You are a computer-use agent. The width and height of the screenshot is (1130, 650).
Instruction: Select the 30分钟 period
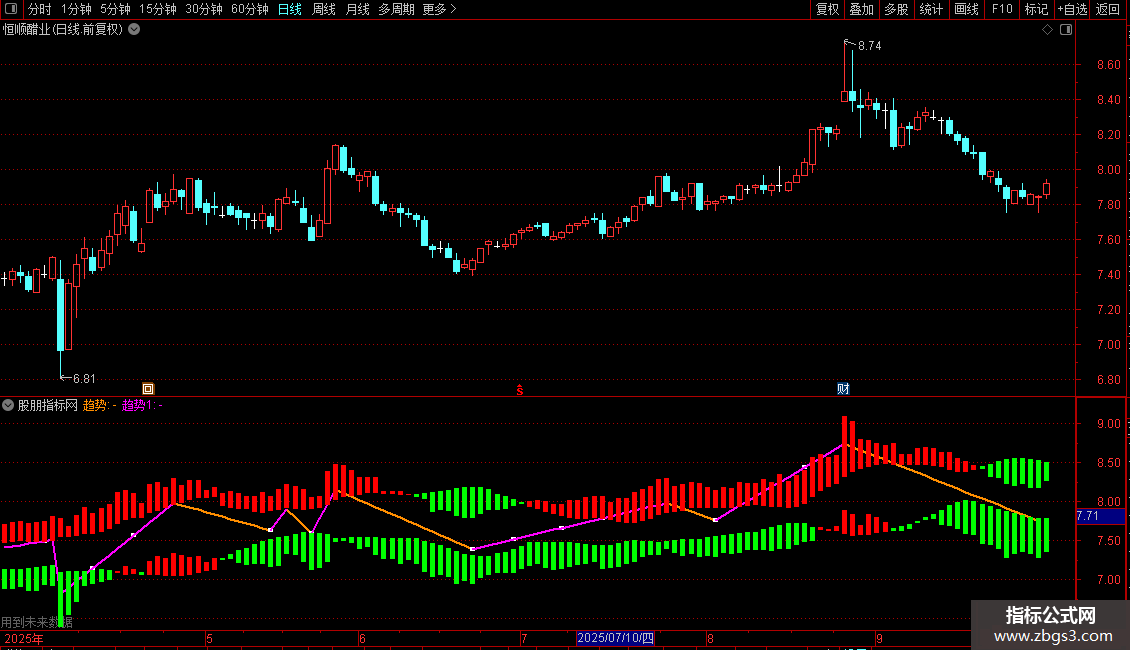click(204, 9)
